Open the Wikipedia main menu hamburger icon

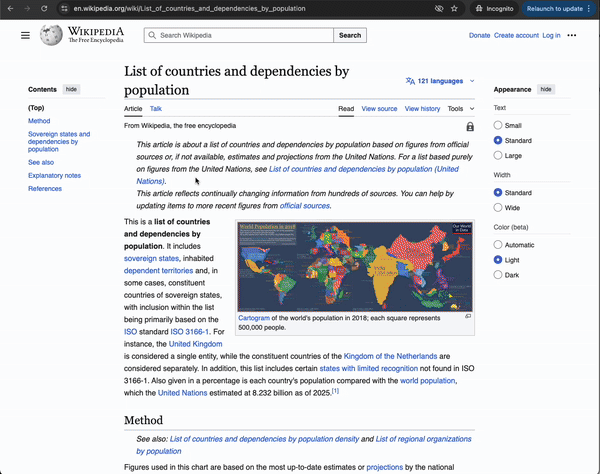25,35
